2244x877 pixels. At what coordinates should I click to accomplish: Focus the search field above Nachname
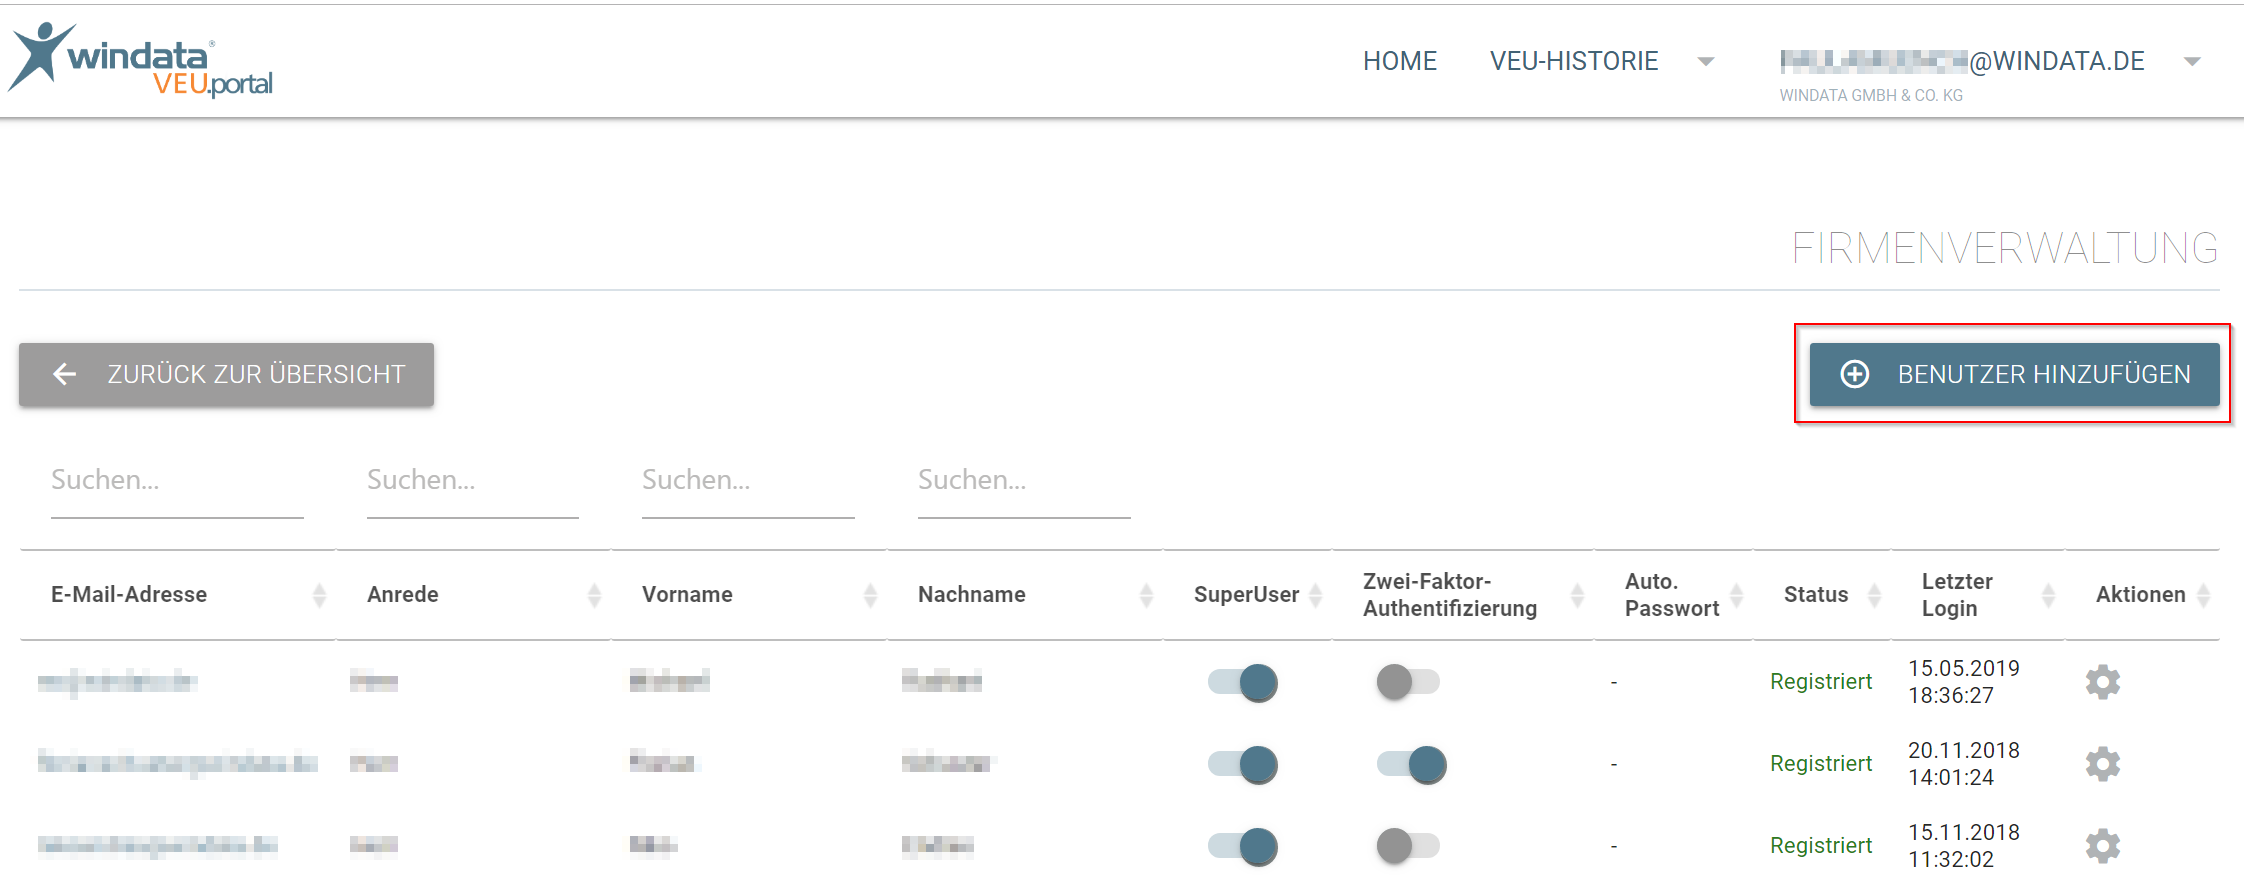[1024, 481]
